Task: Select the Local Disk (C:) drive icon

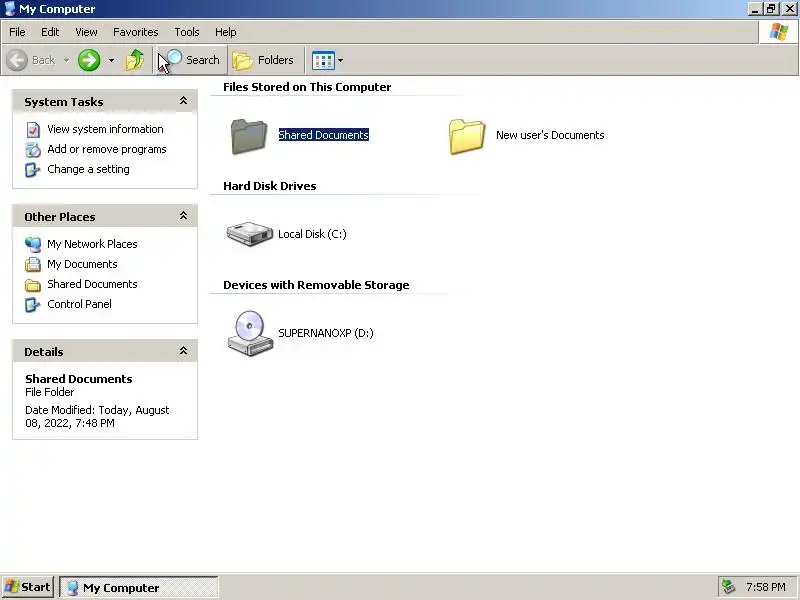Action: point(249,234)
